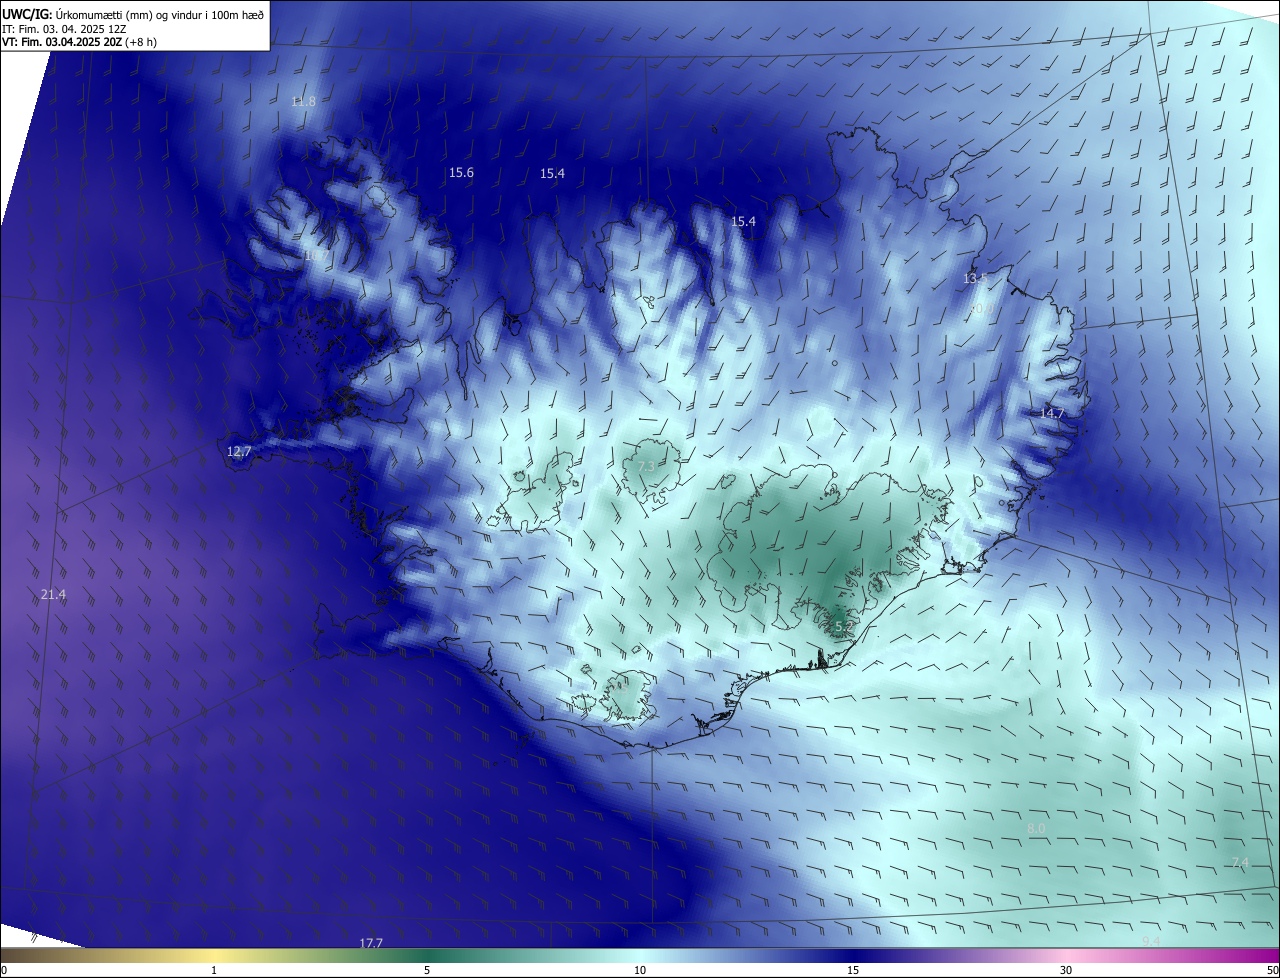
Task: Click the 5.2 value label on the map
Action: point(843,627)
